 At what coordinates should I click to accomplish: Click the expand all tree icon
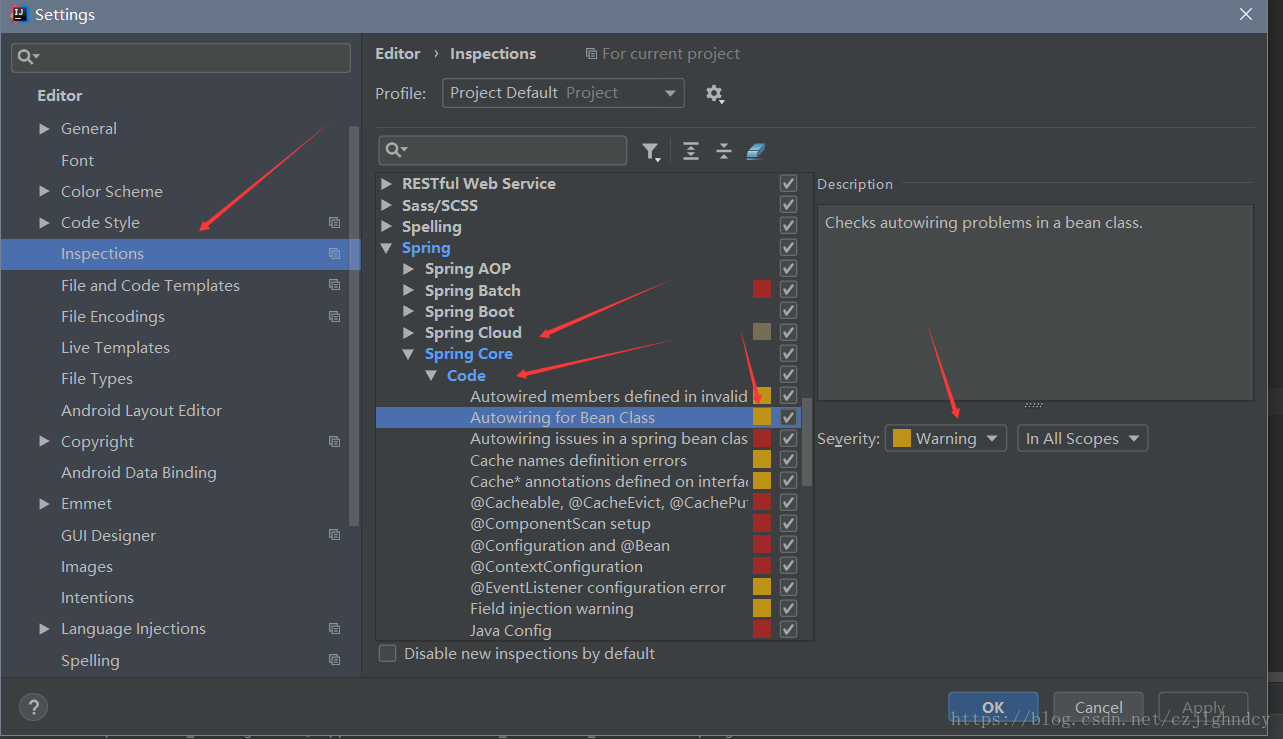691,151
